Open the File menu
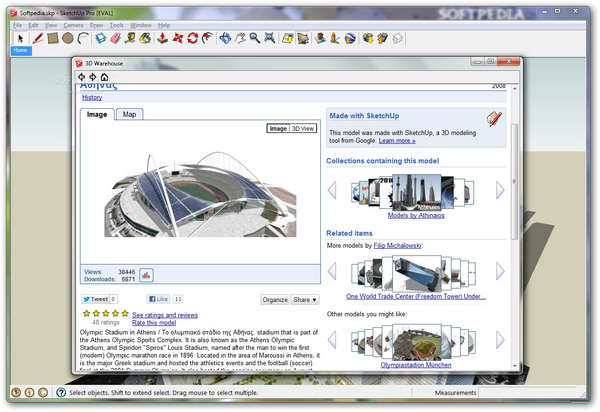Image resolution: width=600 pixels, height=412 pixels. (x=17, y=25)
